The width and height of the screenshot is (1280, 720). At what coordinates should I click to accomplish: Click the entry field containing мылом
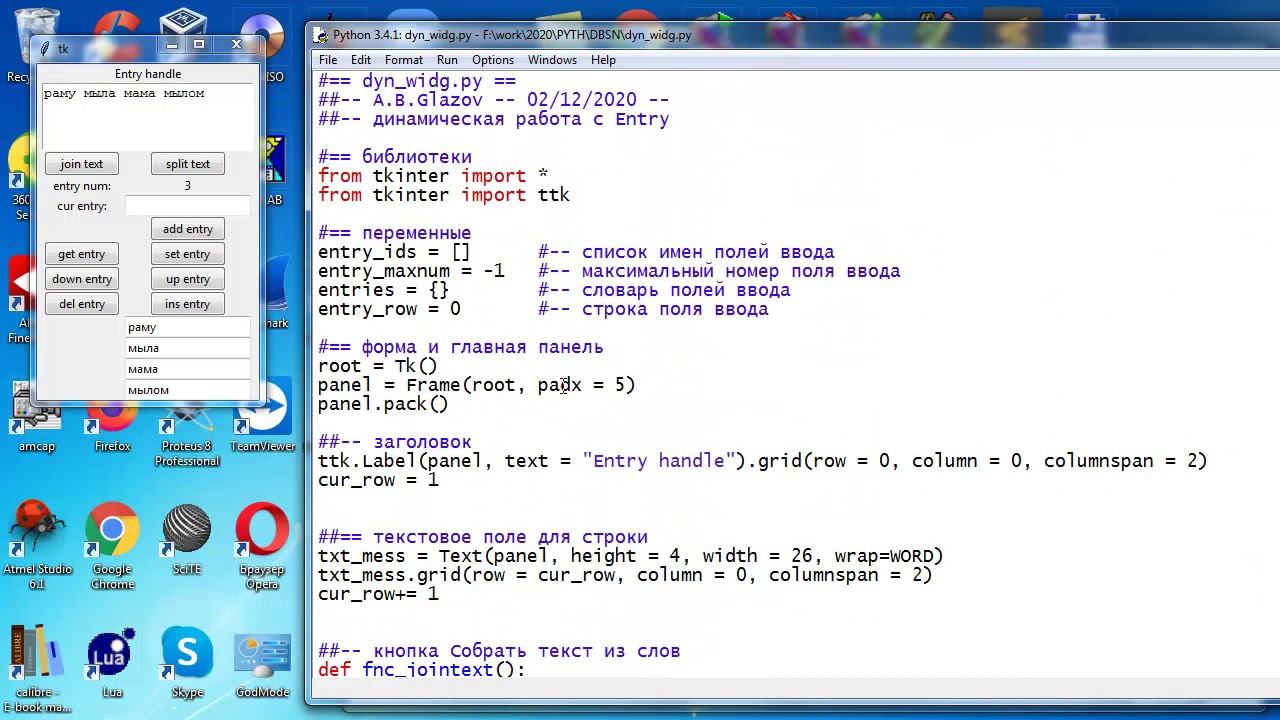(x=188, y=390)
